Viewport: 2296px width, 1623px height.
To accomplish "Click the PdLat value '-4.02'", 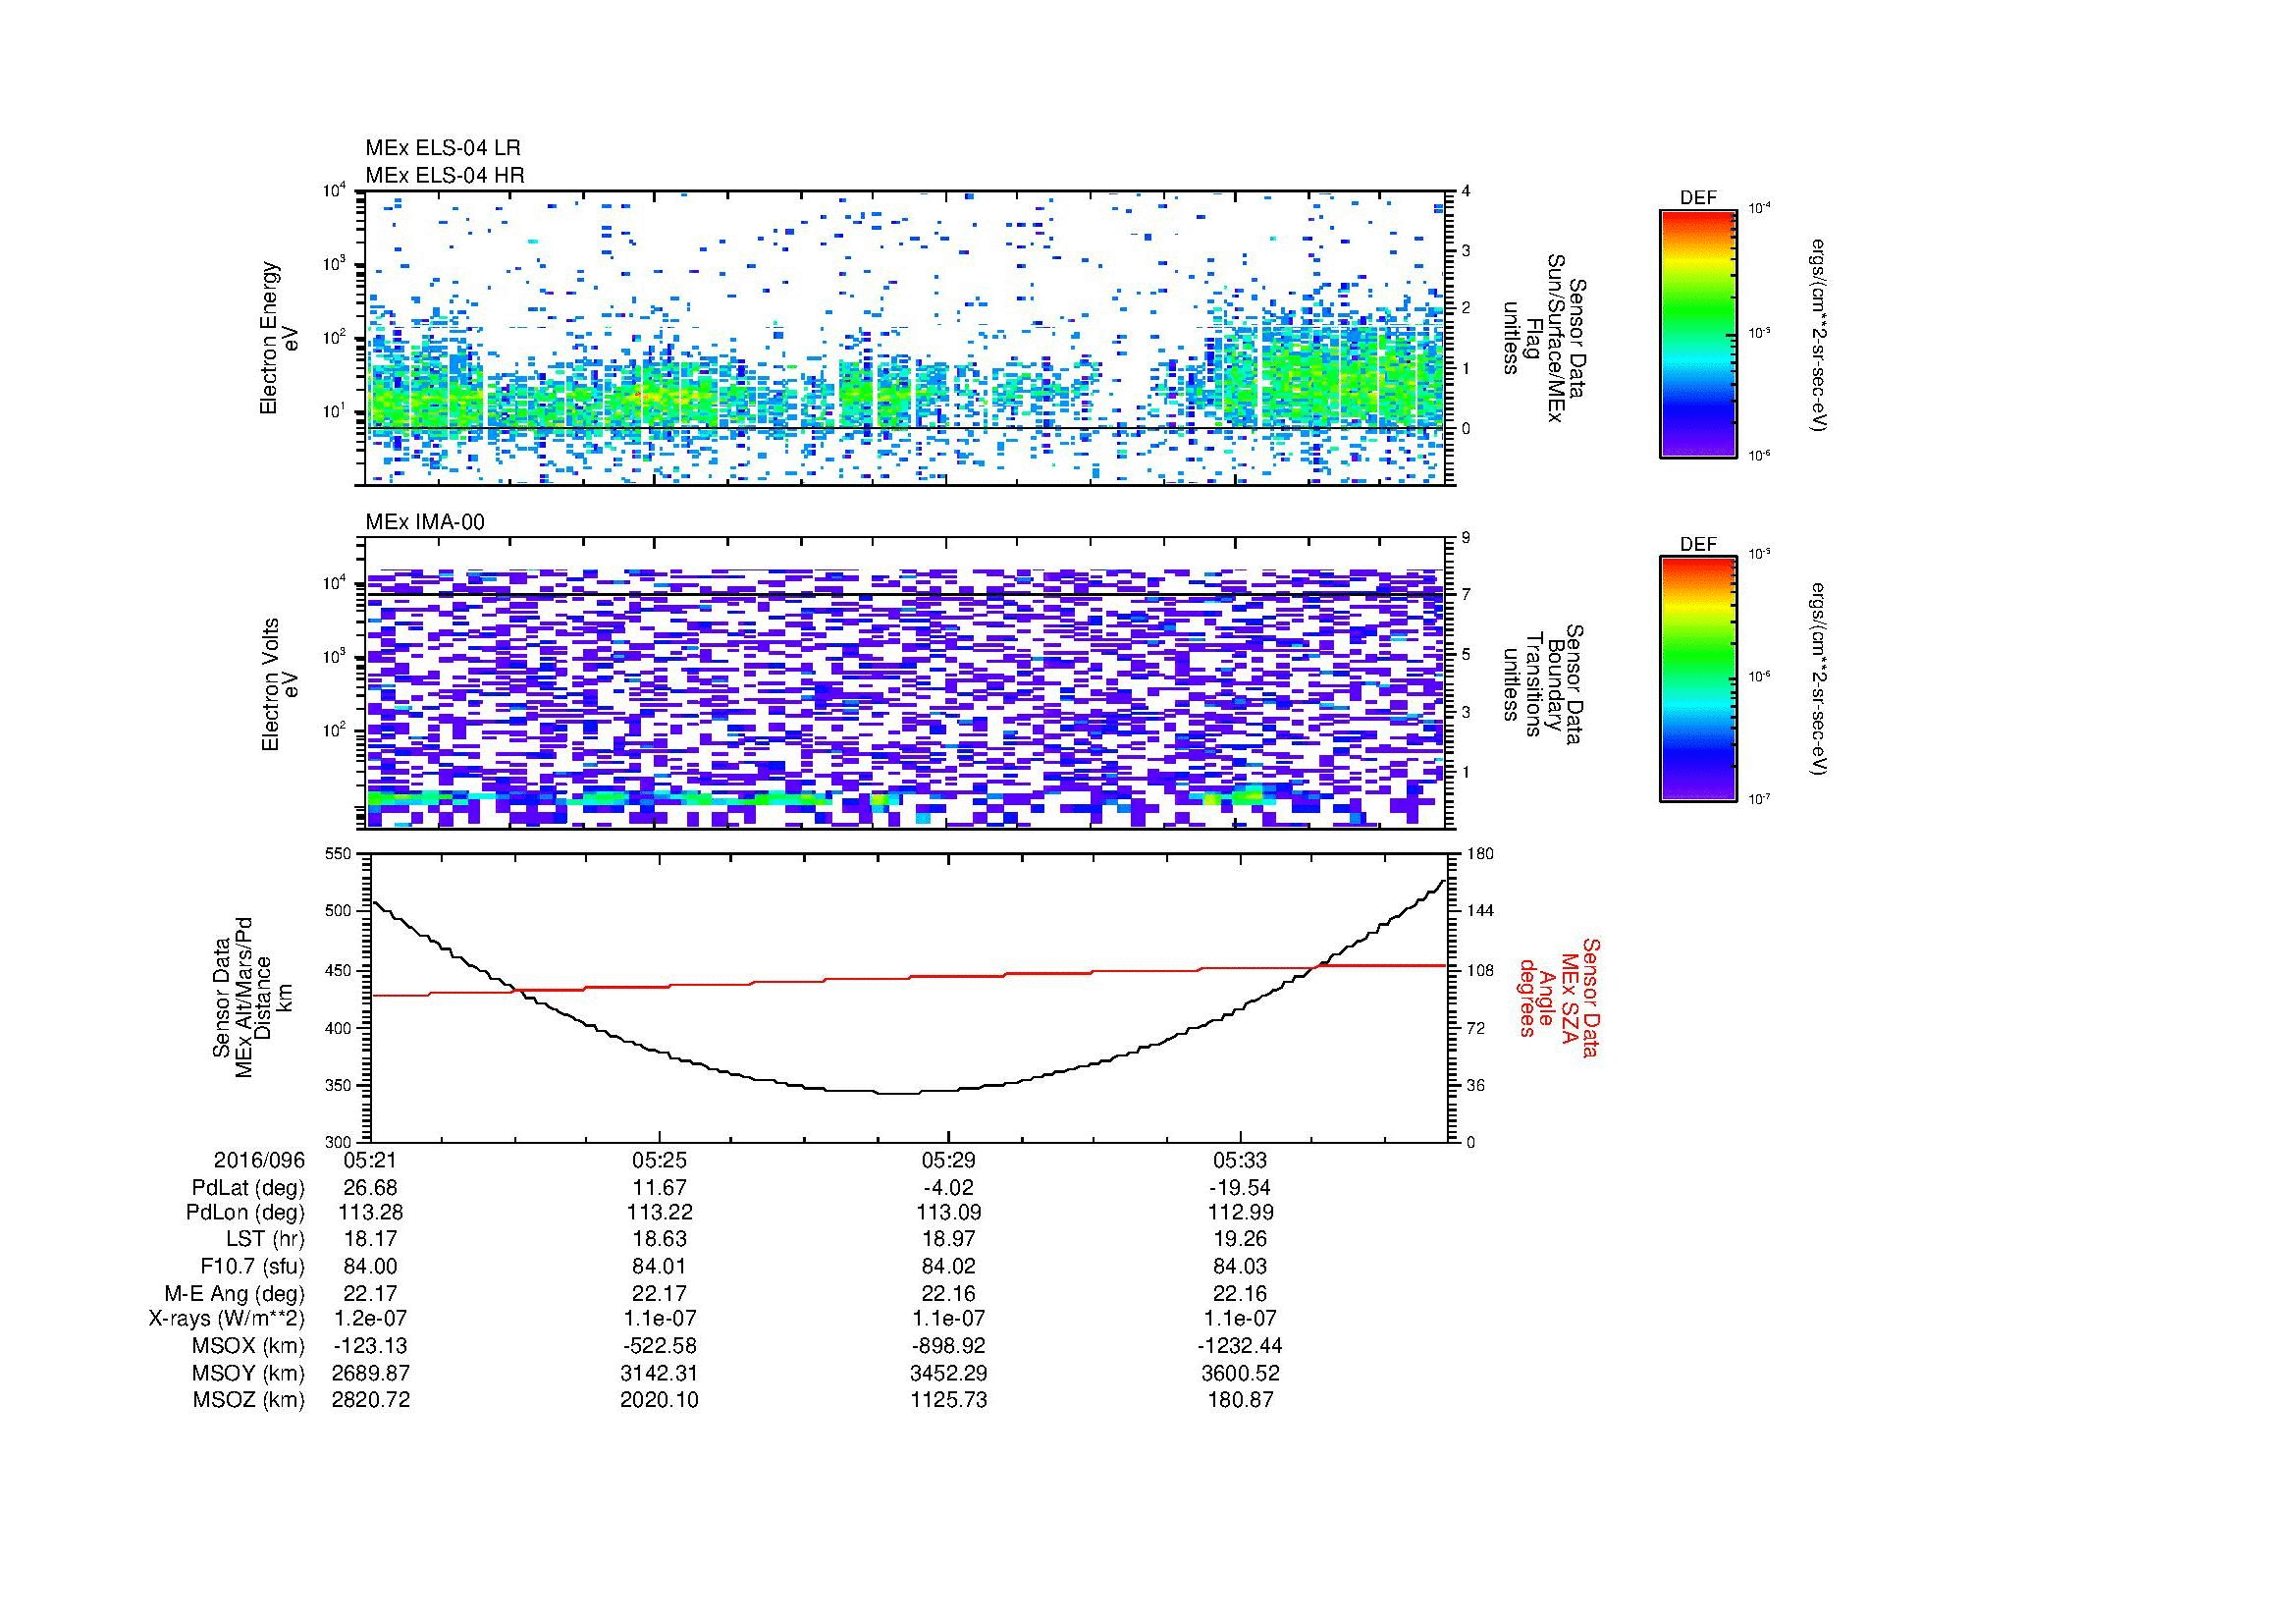I will pyautogui.click(x=948, y=1188).
